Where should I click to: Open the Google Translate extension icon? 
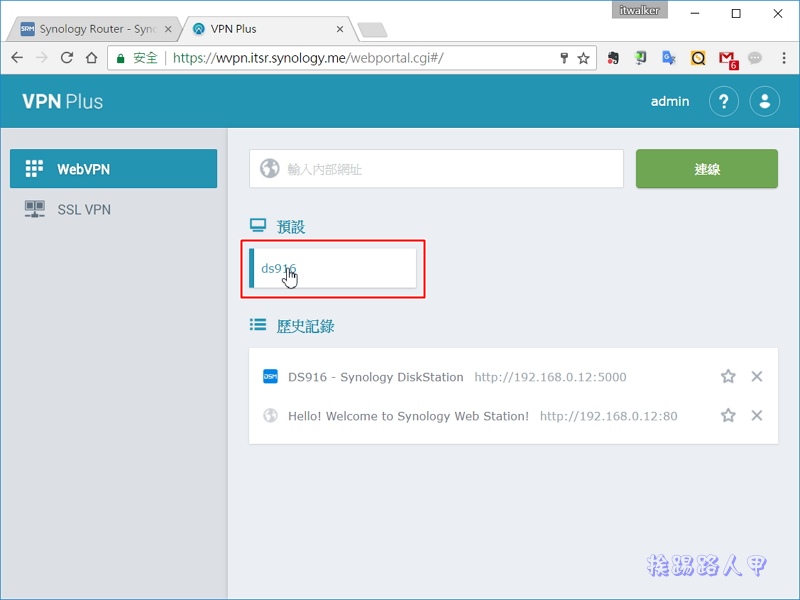[x=668, y=58]
